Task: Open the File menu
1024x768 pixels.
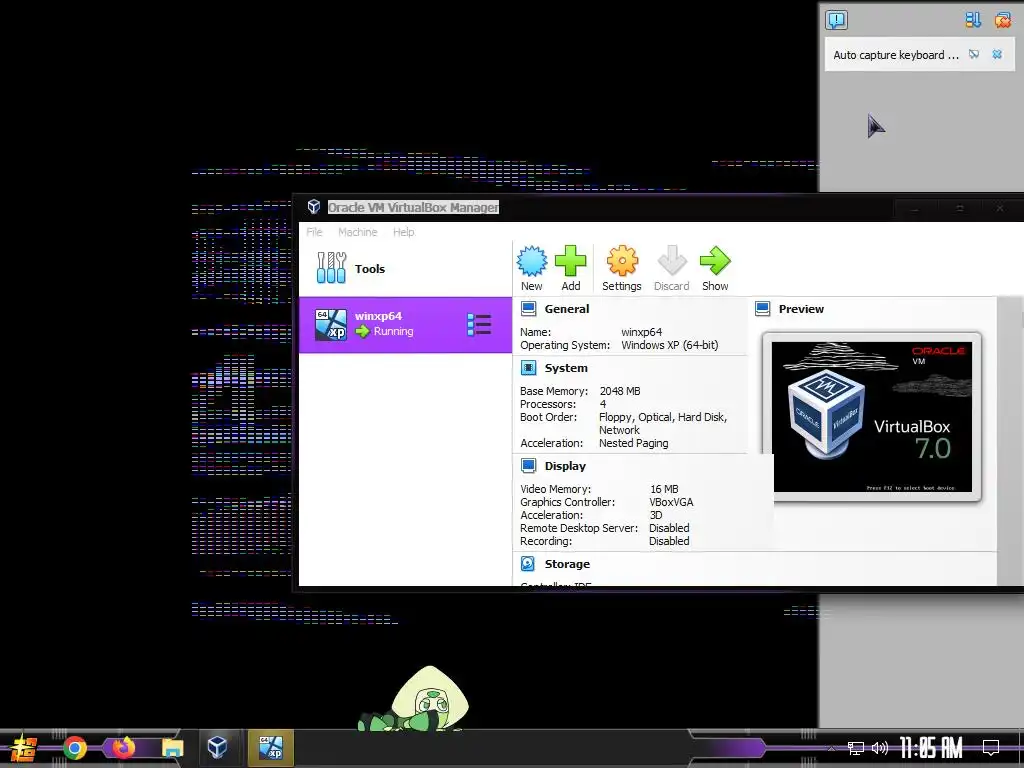Action: (x=314, y=232)
